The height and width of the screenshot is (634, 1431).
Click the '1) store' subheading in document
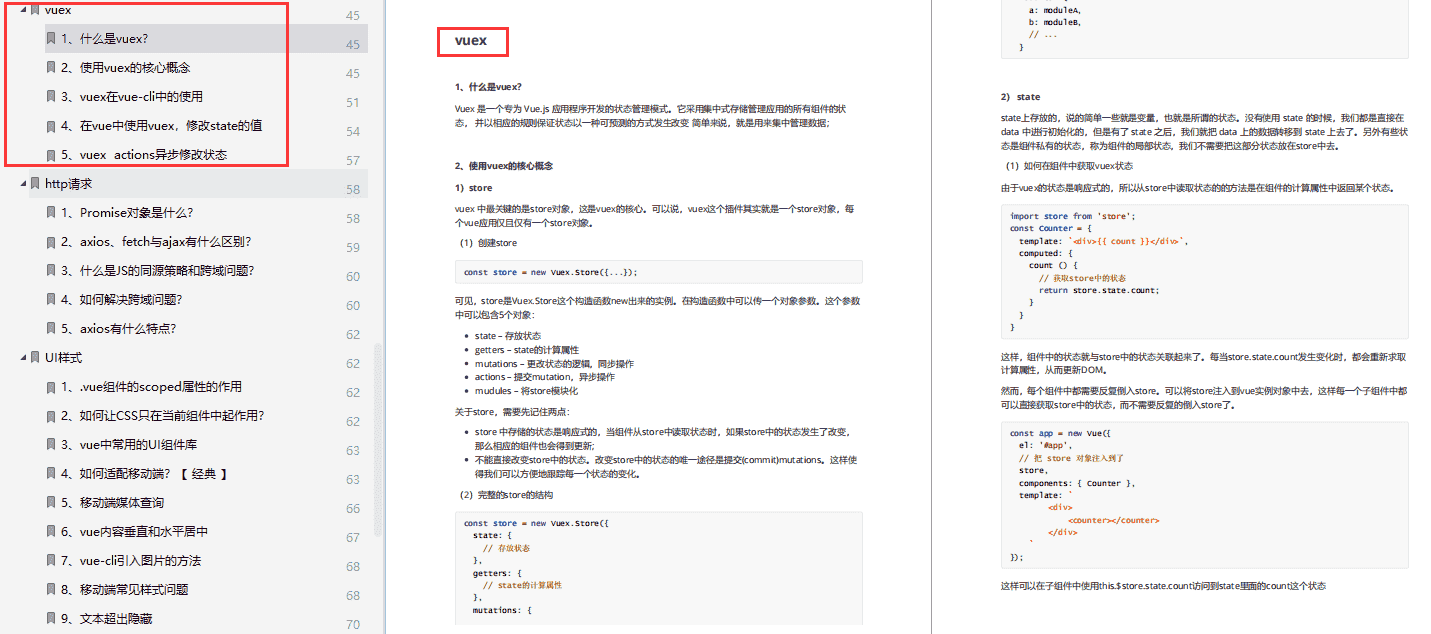(x=473, y=188)
